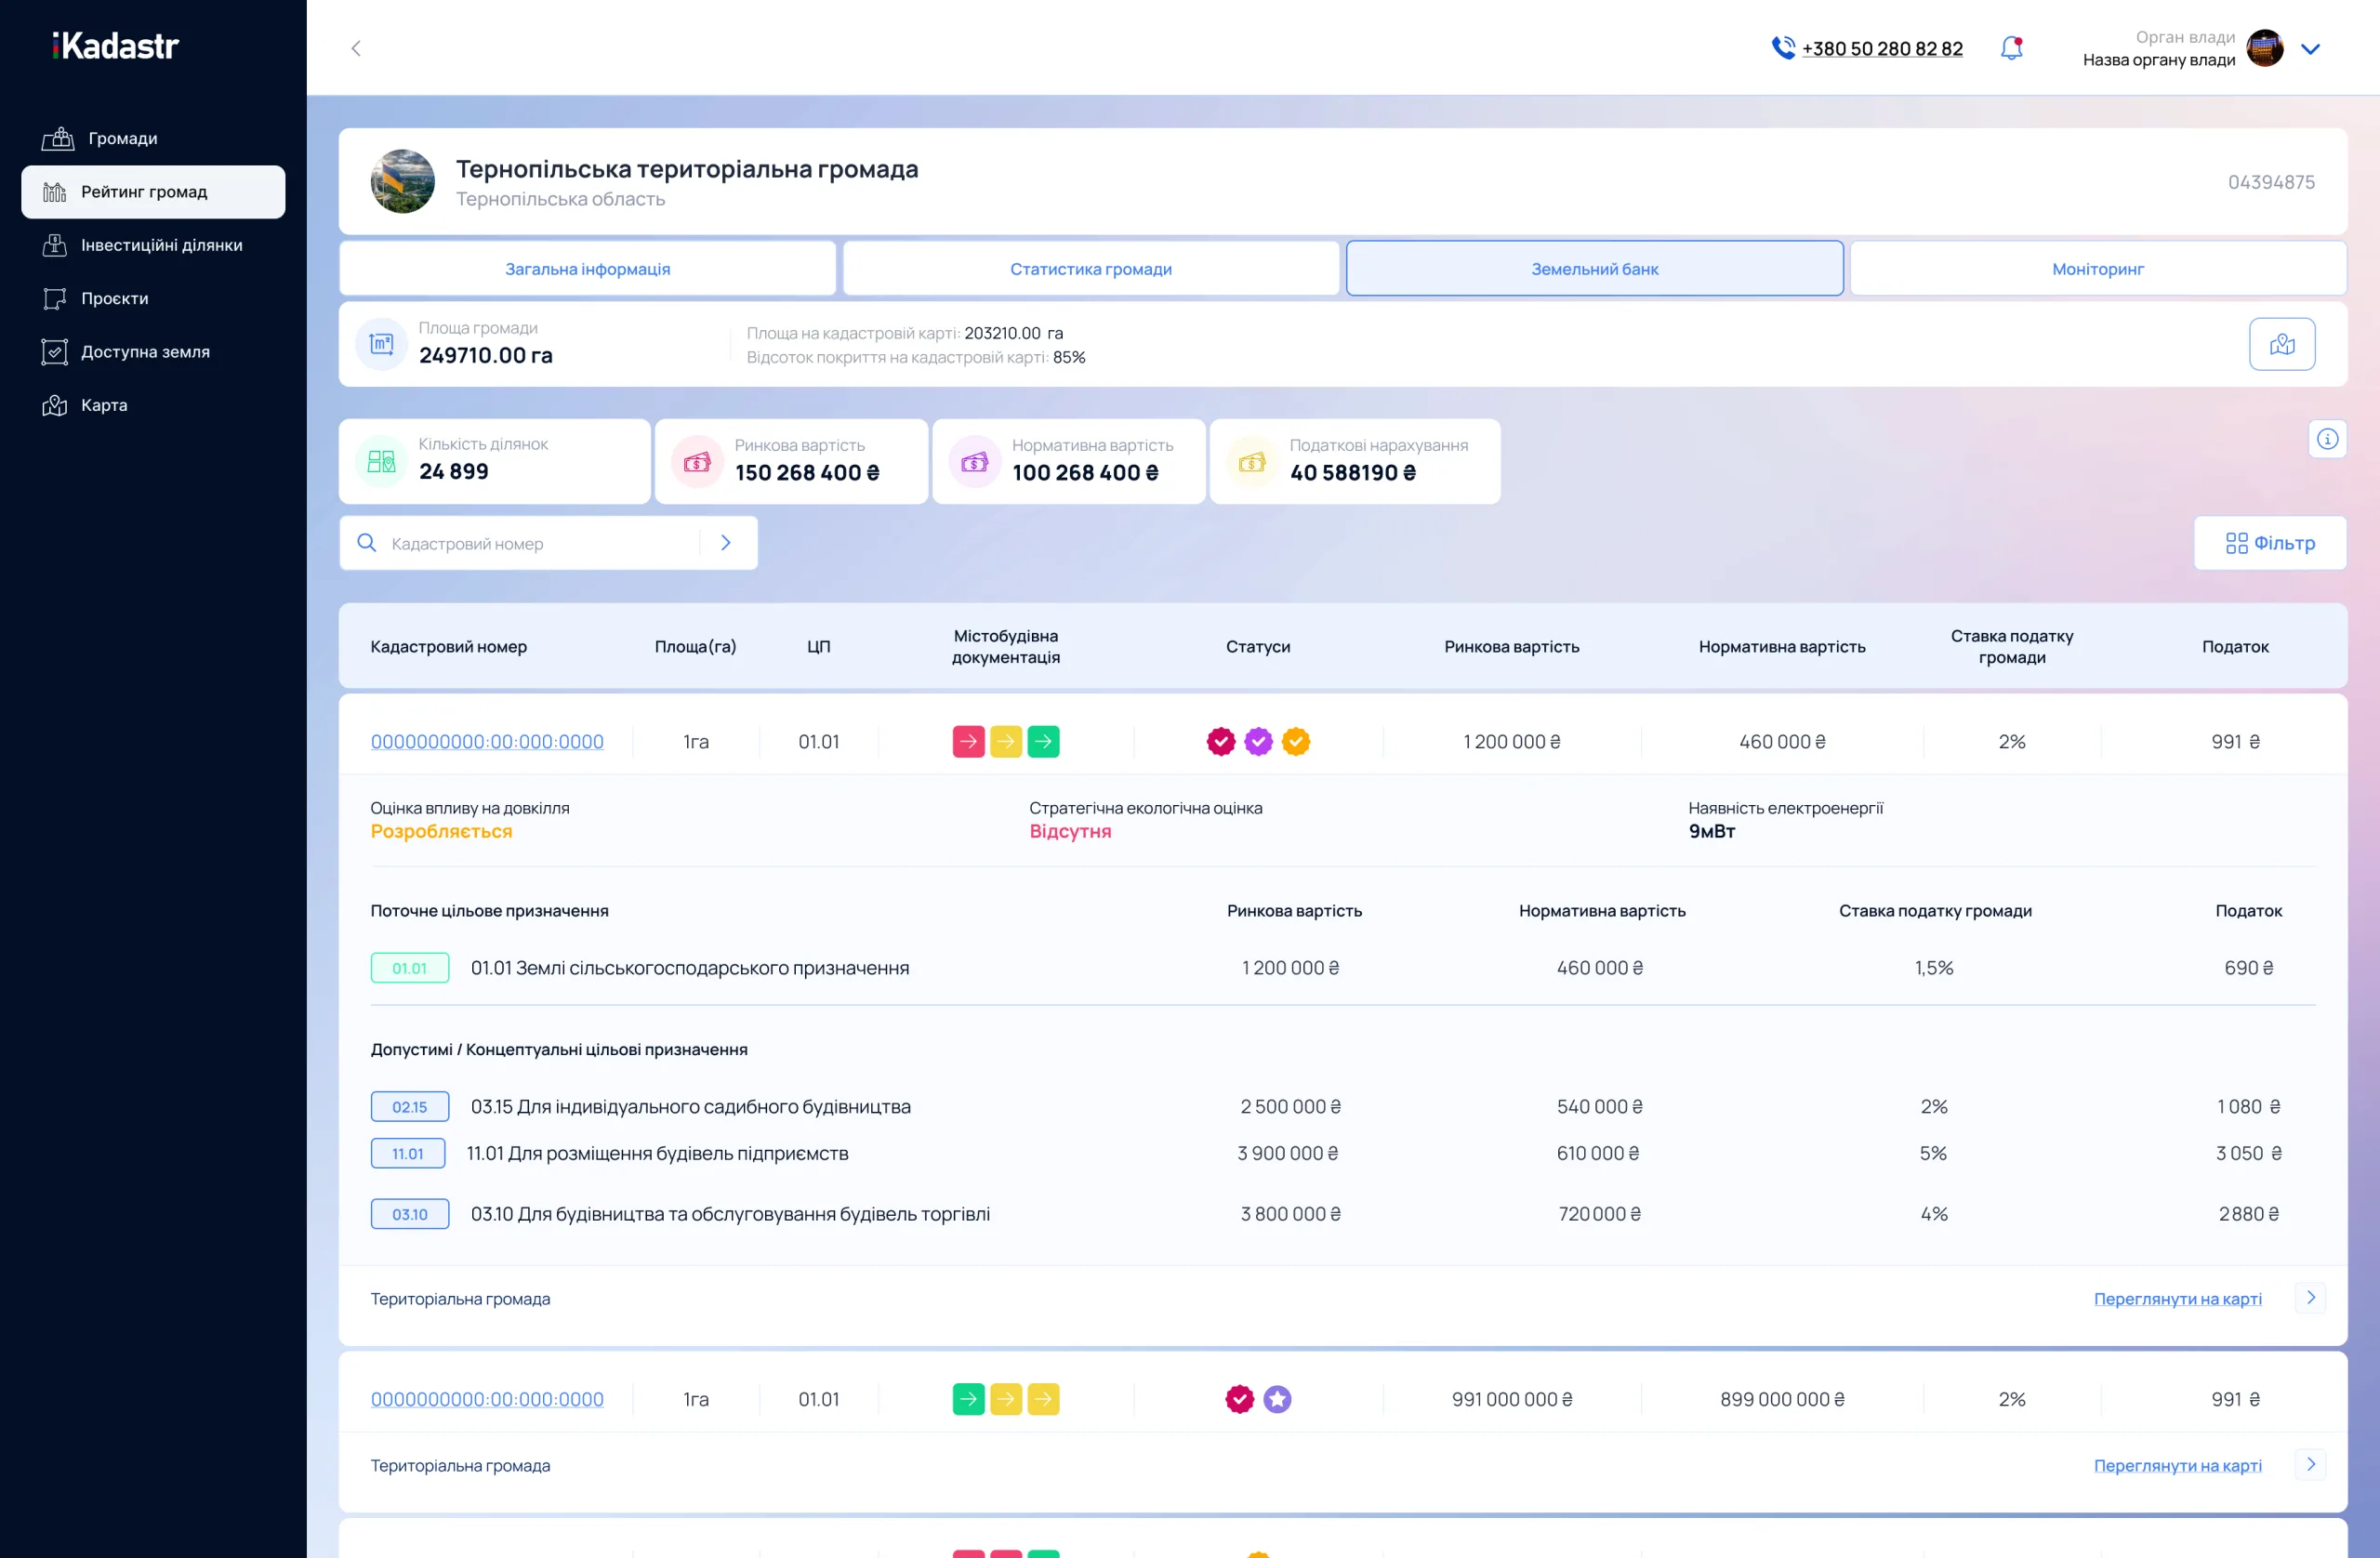Focus the Кадастровий номер search field
The height and width of the screenshot is (1558, 2380).
click(x=540, y=543)
